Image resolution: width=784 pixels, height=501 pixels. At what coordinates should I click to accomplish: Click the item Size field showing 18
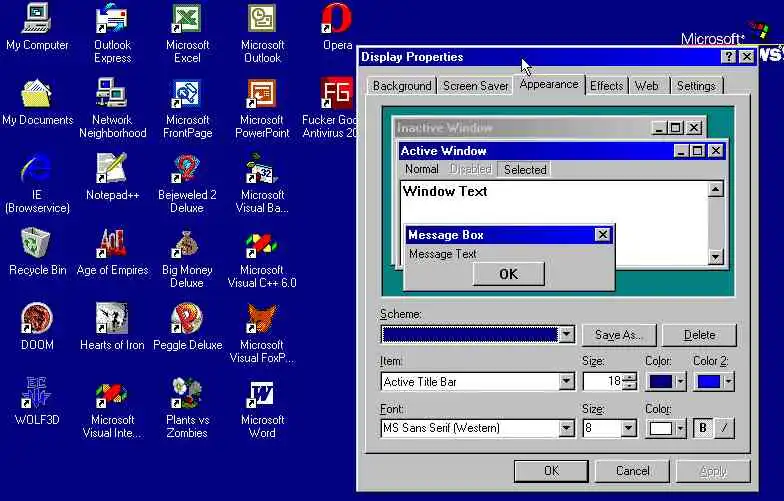(603, 382)
